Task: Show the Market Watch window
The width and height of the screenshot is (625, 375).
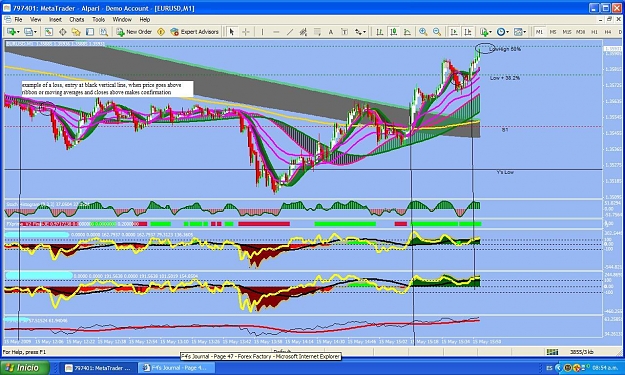Action: 49,32
